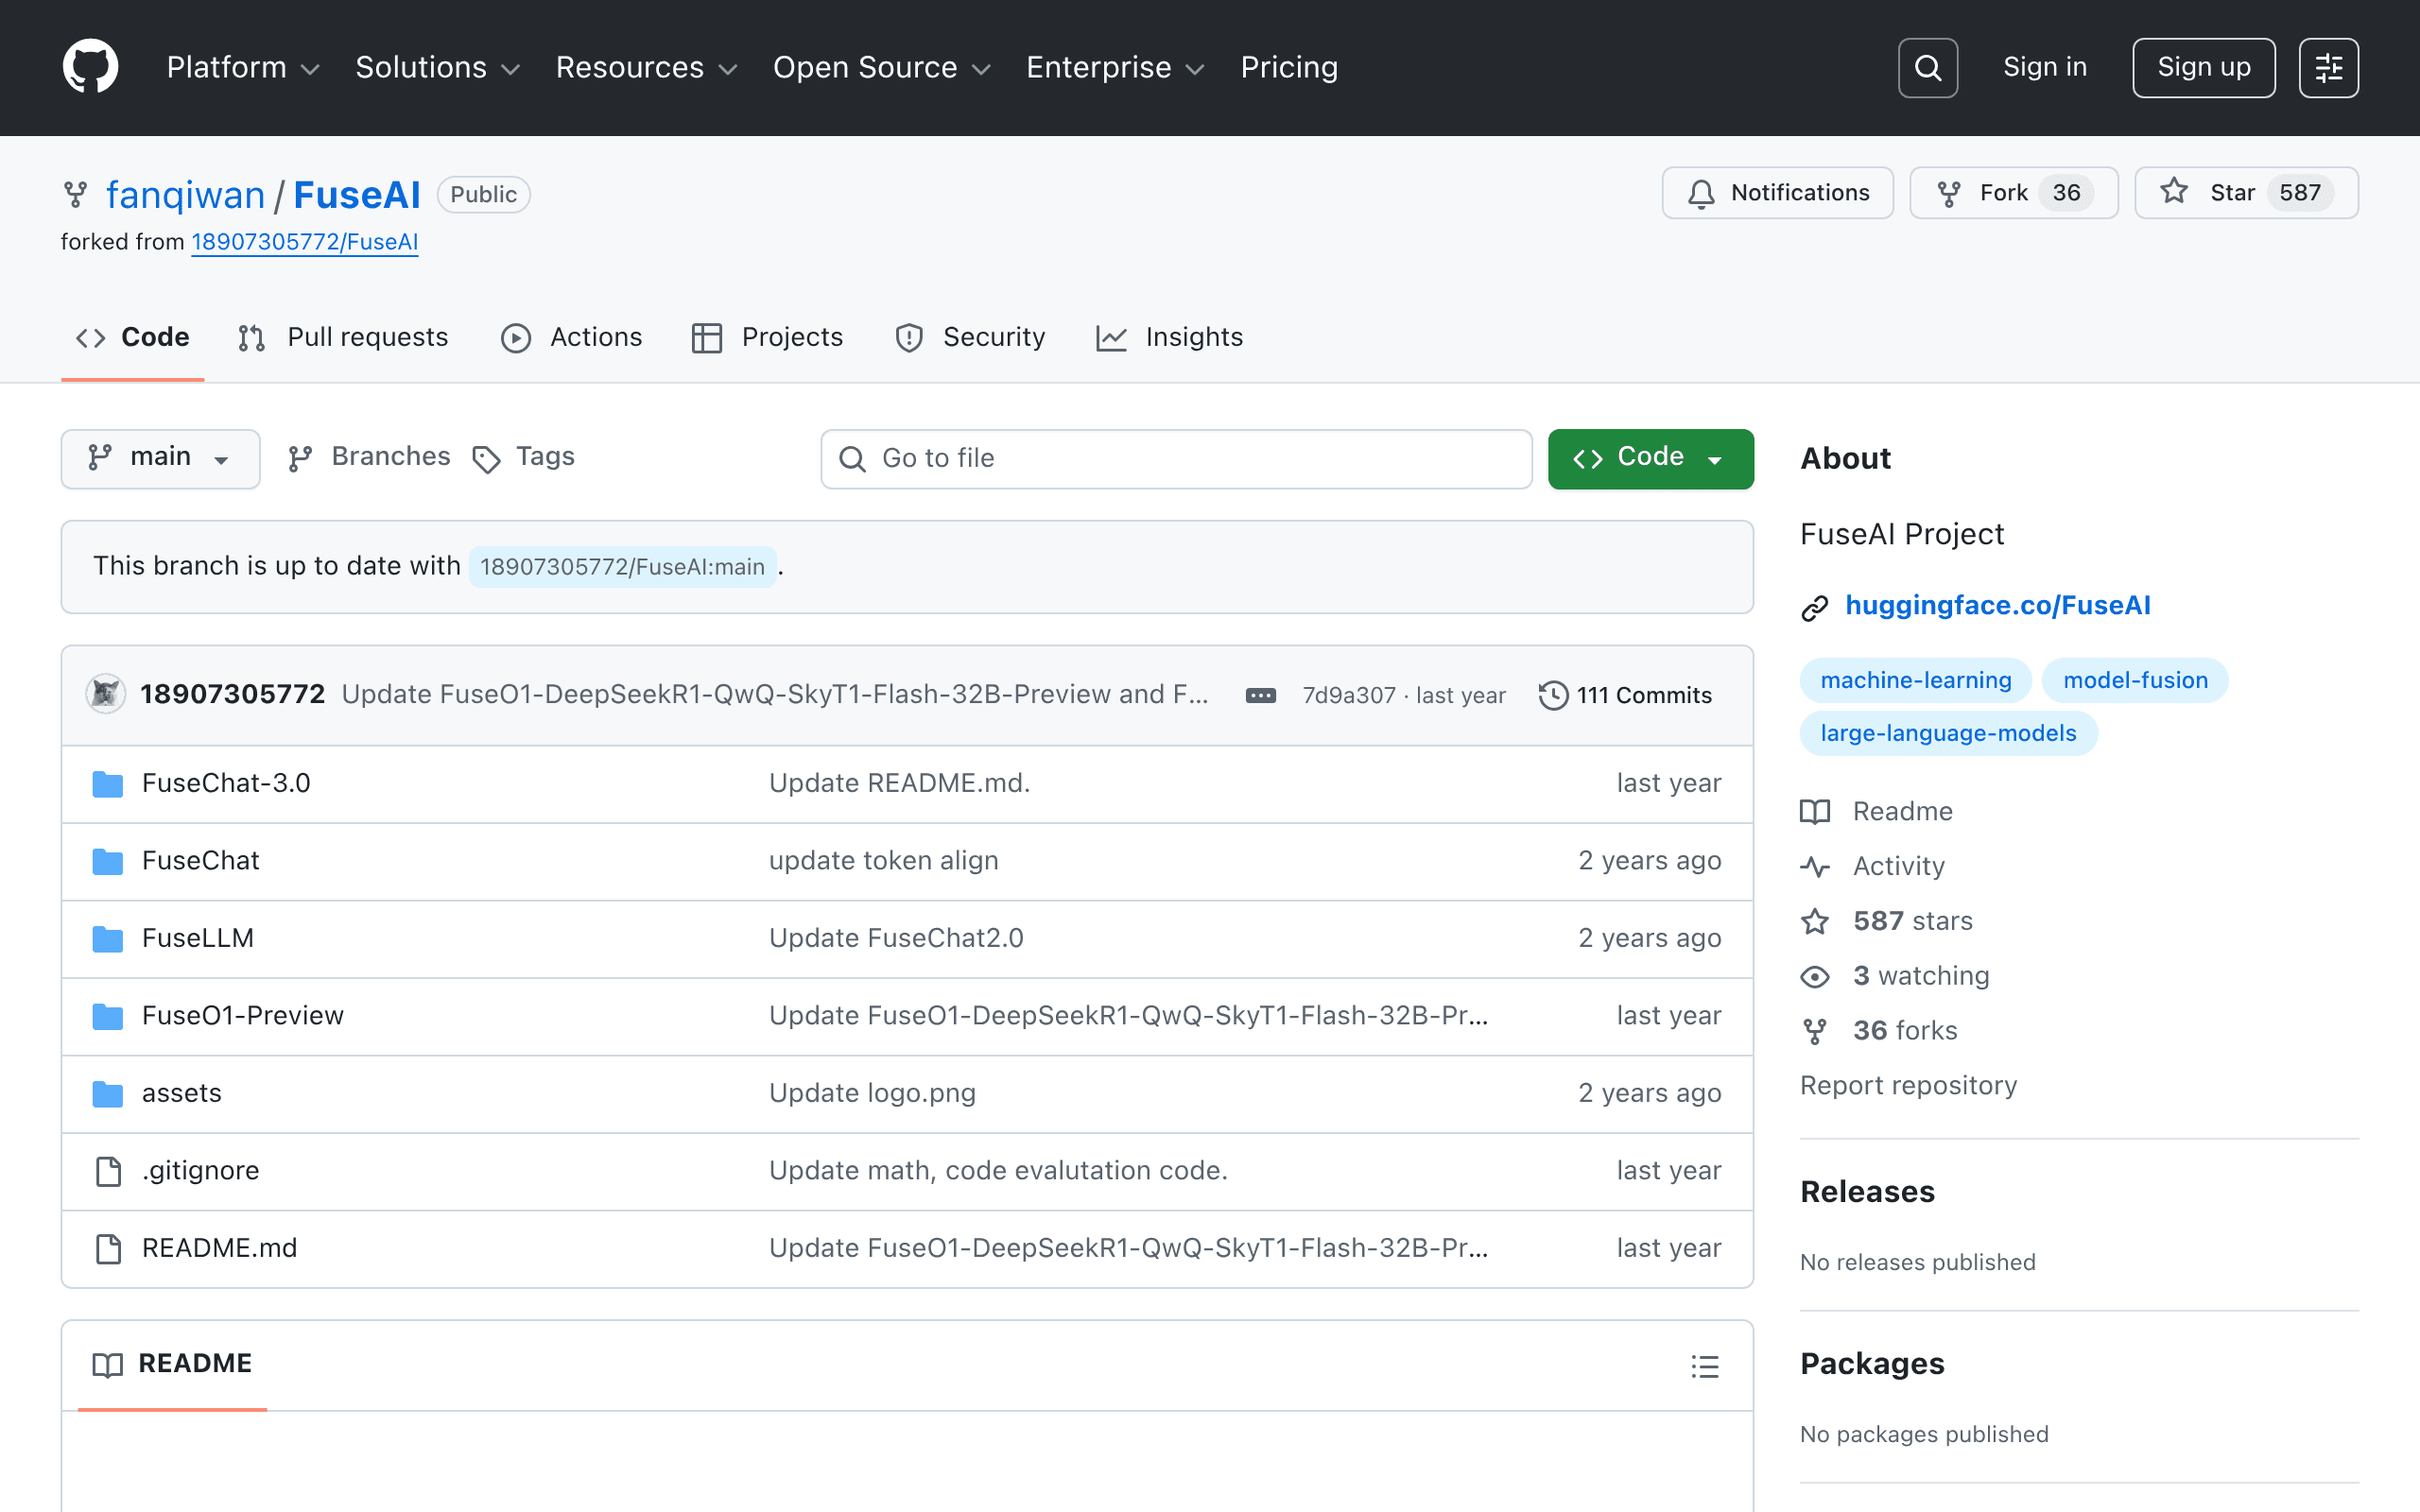
Task: Click the FuseLLM folder icon
Action: coord(108,939)
